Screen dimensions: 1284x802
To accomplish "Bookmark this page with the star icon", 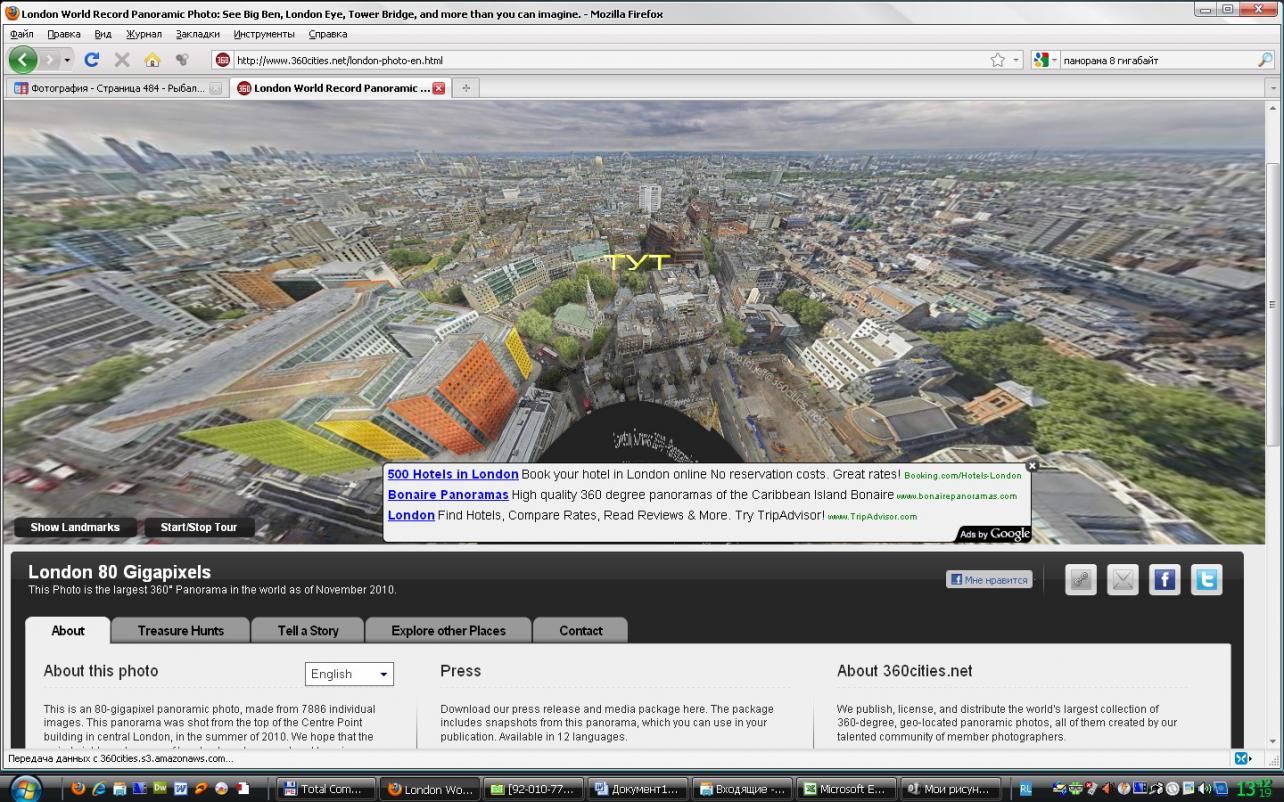I will point(997,60).
